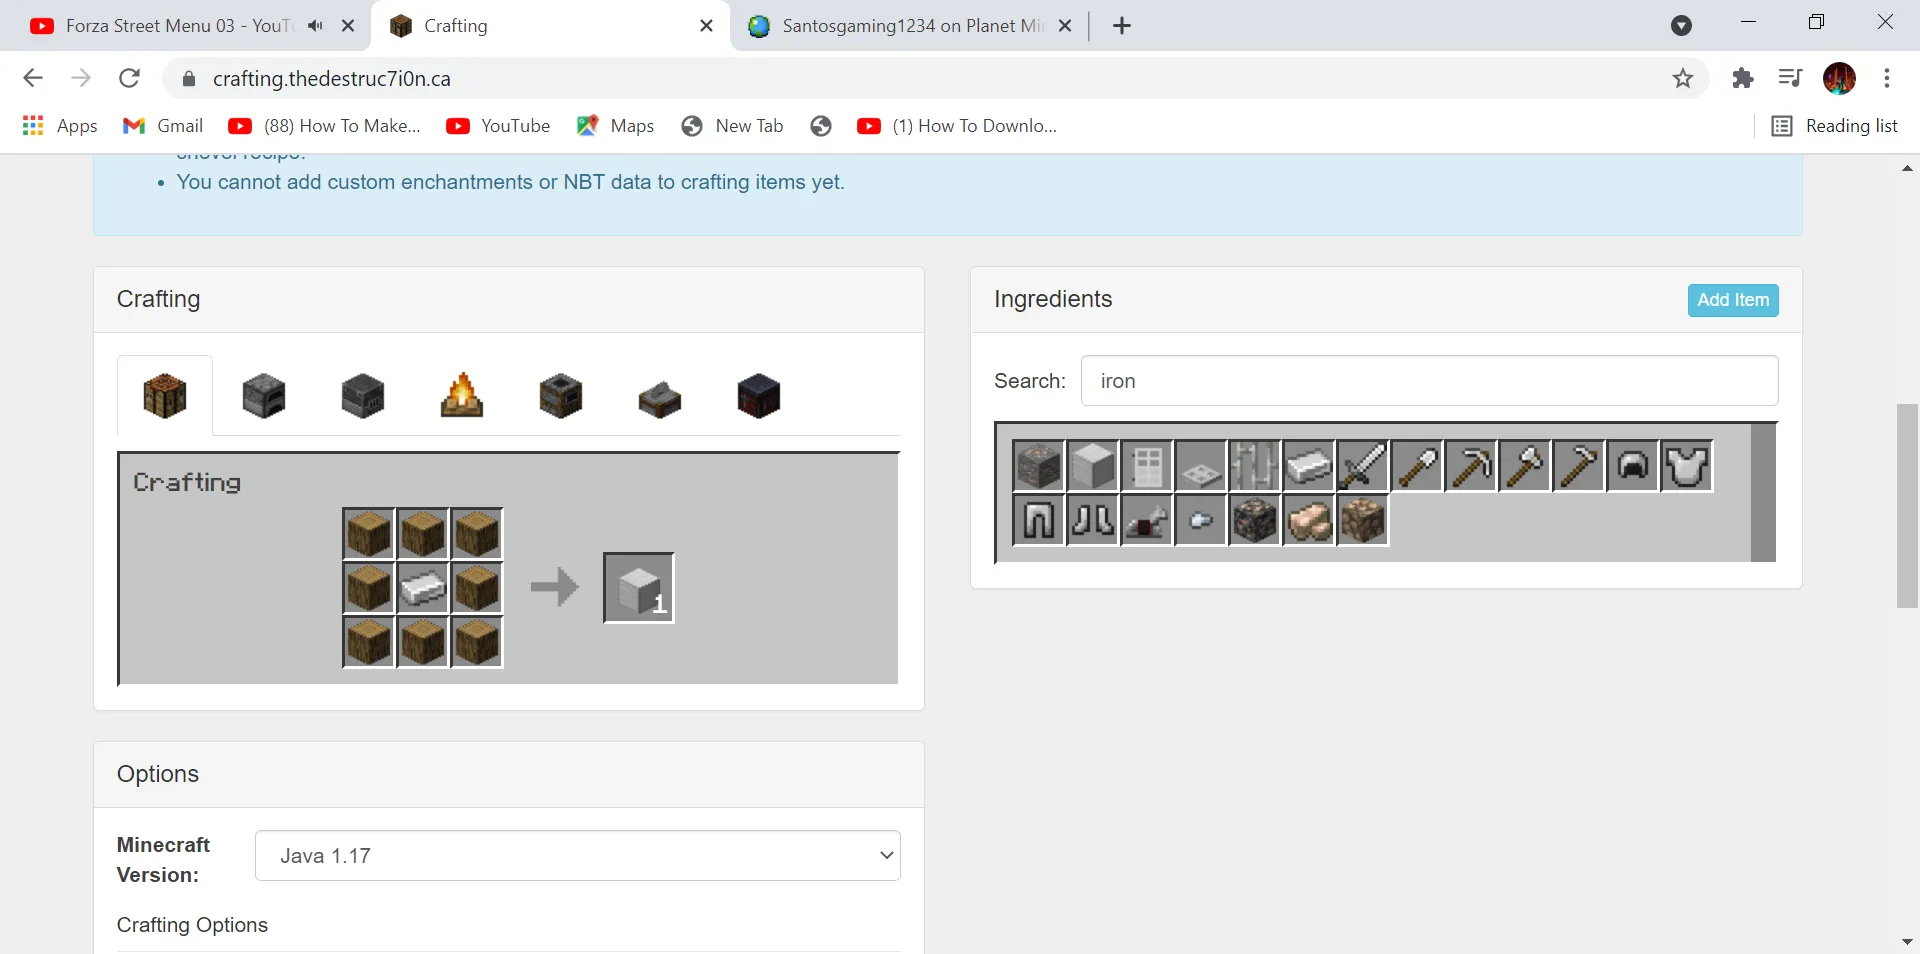The height and width of the screenshot is (954, 1920).
Task: Click the crafted output item slot
Action: tap(637, 589)
